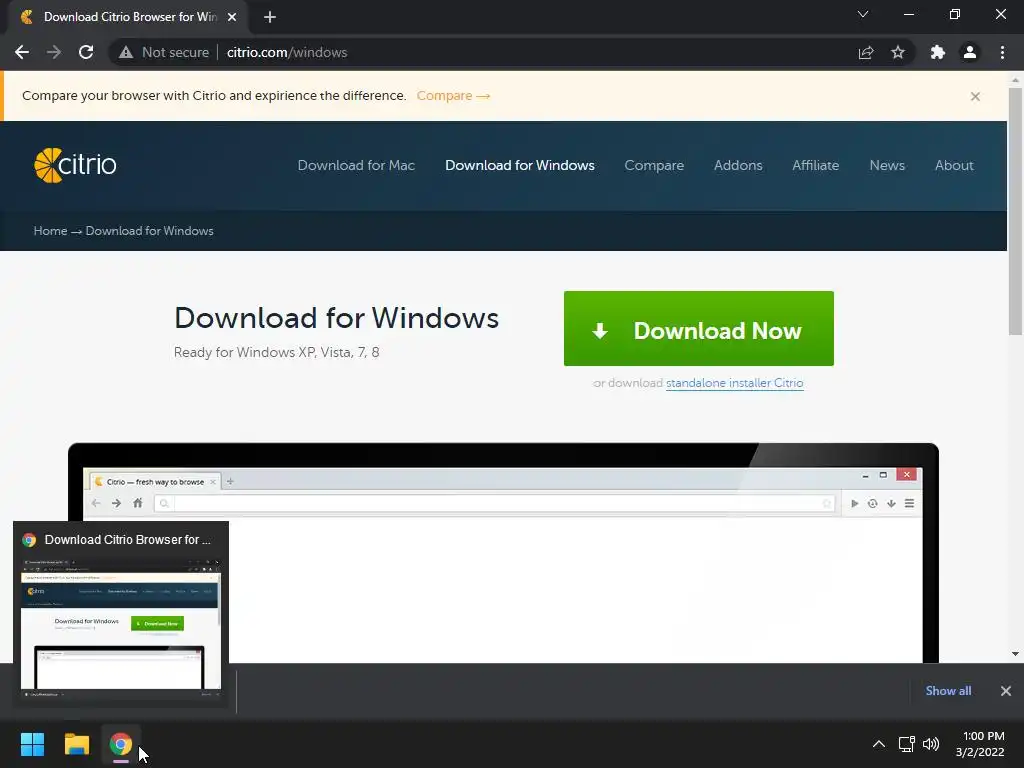The image size is (1024, 768).
Task: Click the Citrio orange logo
Action: 75,165
